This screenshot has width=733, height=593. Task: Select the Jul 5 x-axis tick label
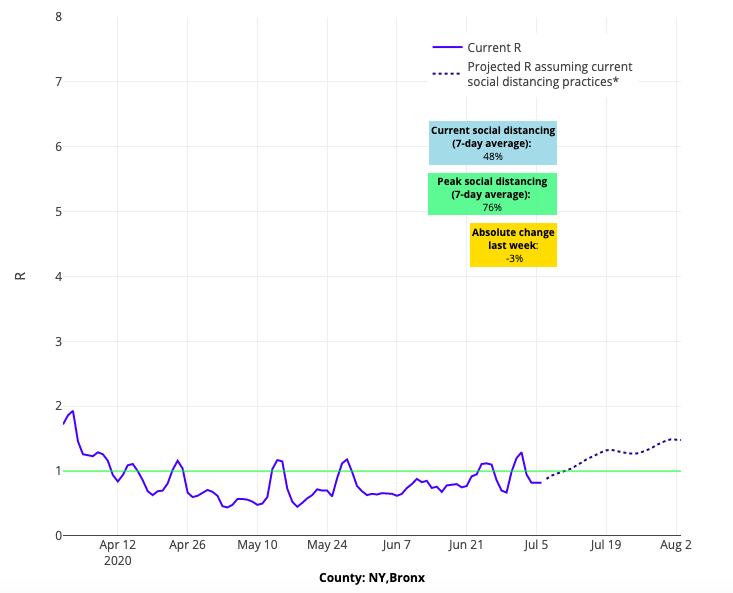[x=537, y=546]
